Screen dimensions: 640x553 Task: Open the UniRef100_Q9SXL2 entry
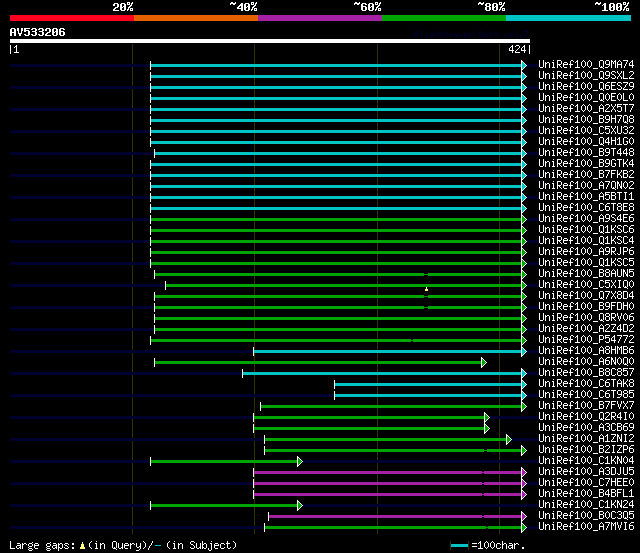(x=586, y=76)
